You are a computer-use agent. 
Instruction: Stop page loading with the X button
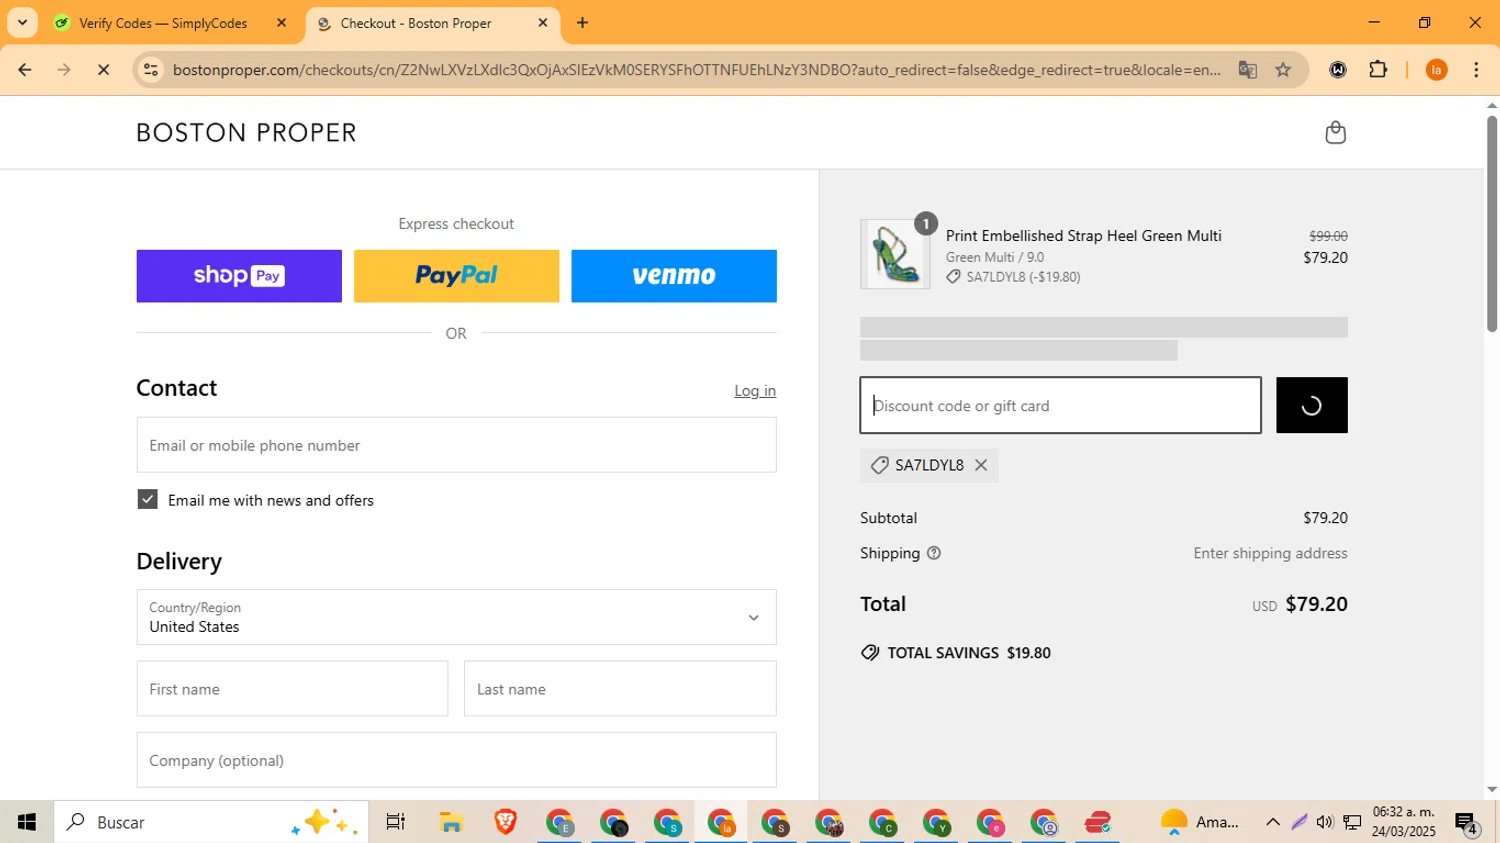pos(103,70)
